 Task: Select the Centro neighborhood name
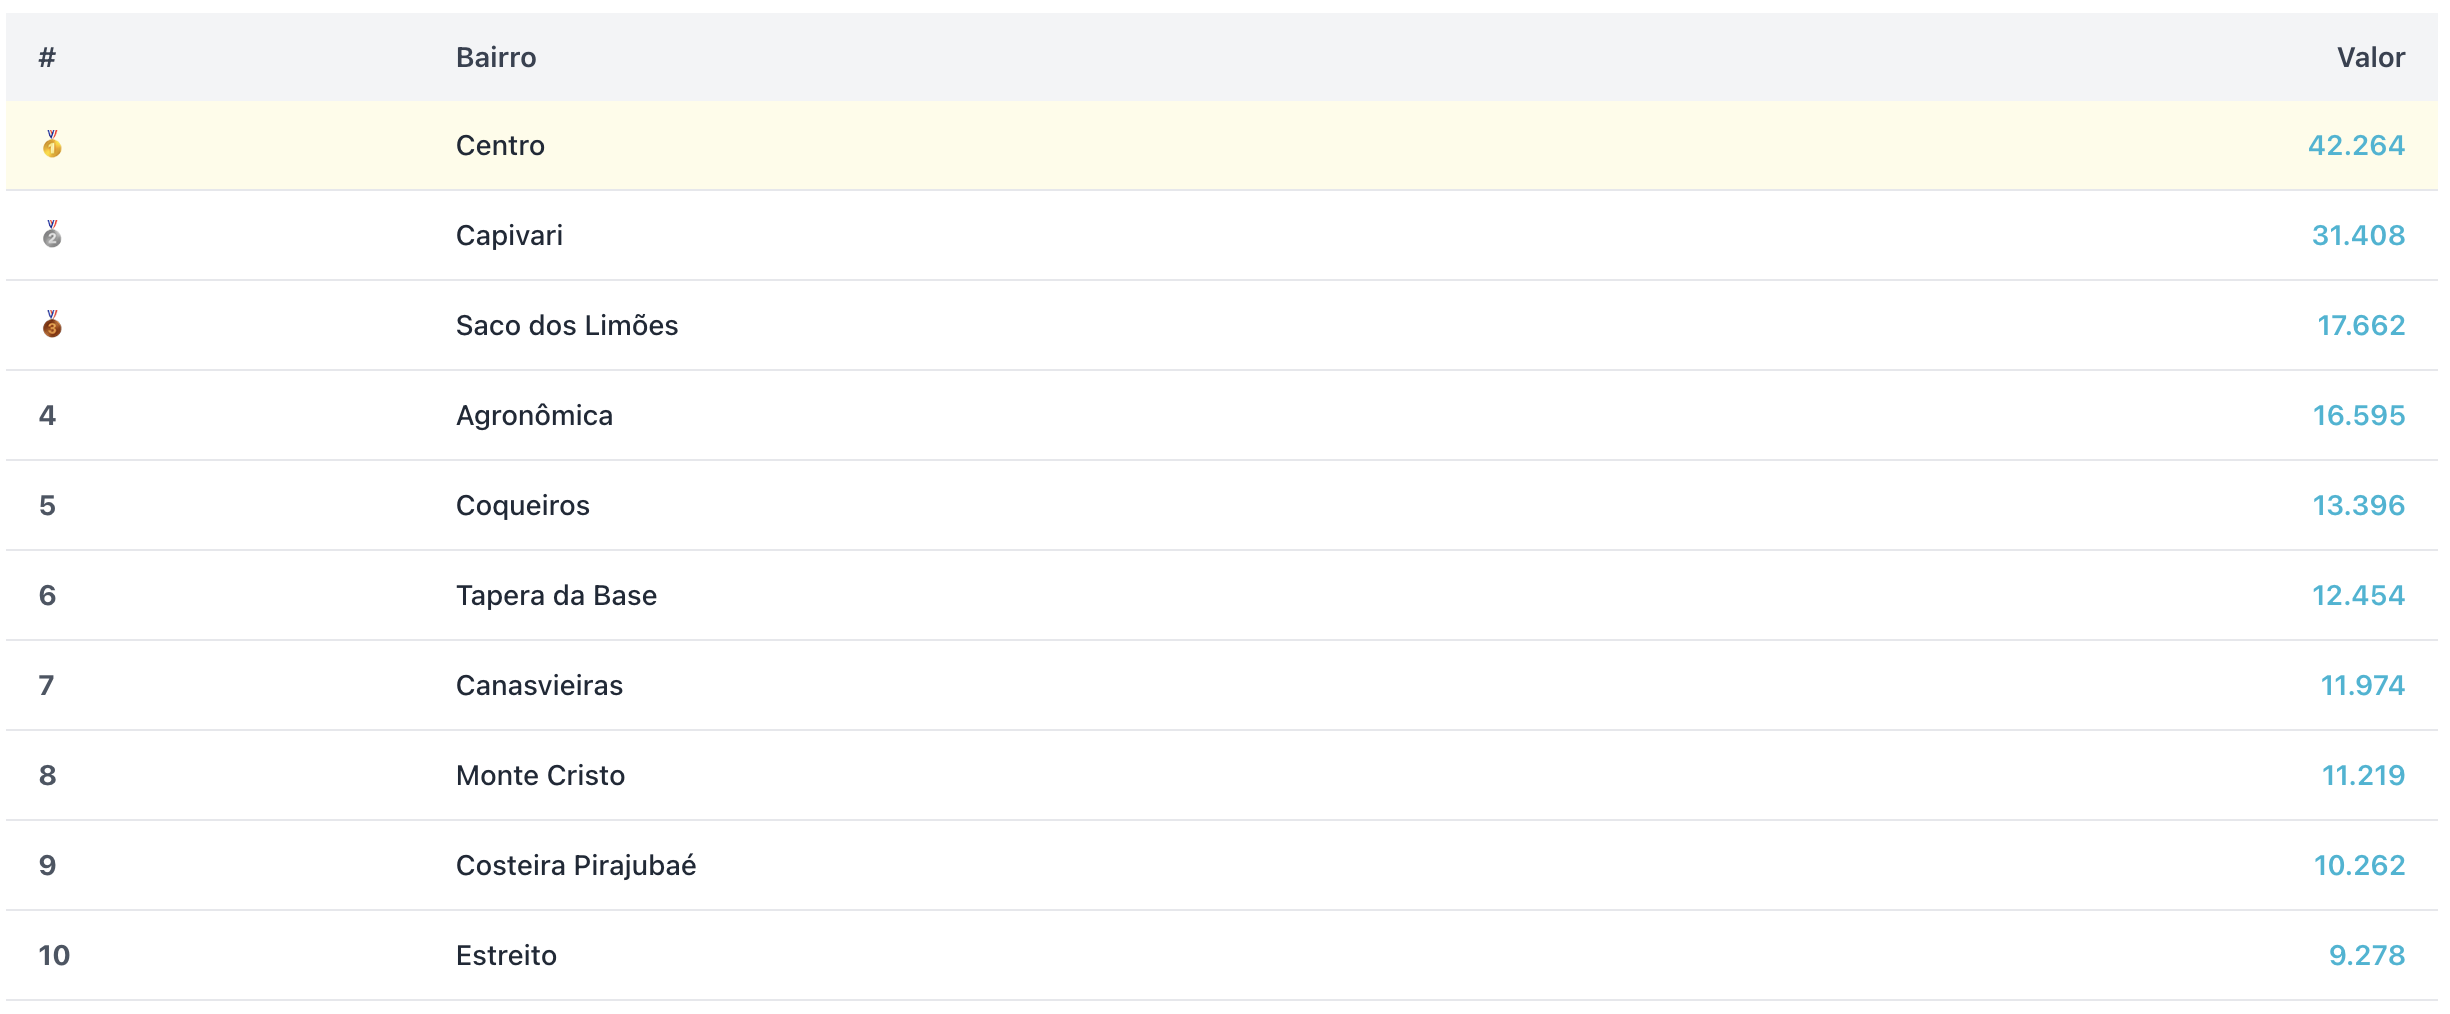click(500, 145)
